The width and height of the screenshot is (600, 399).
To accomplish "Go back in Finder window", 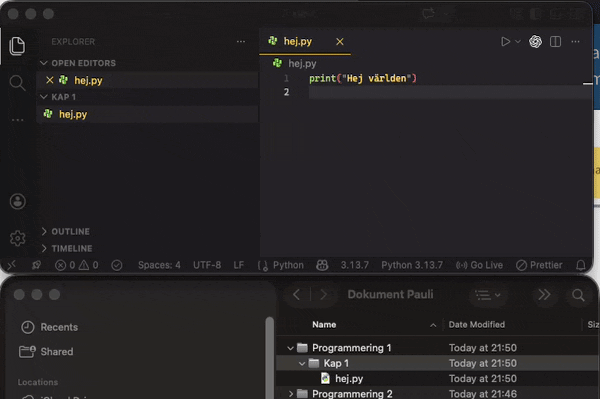I will [296, 295].
